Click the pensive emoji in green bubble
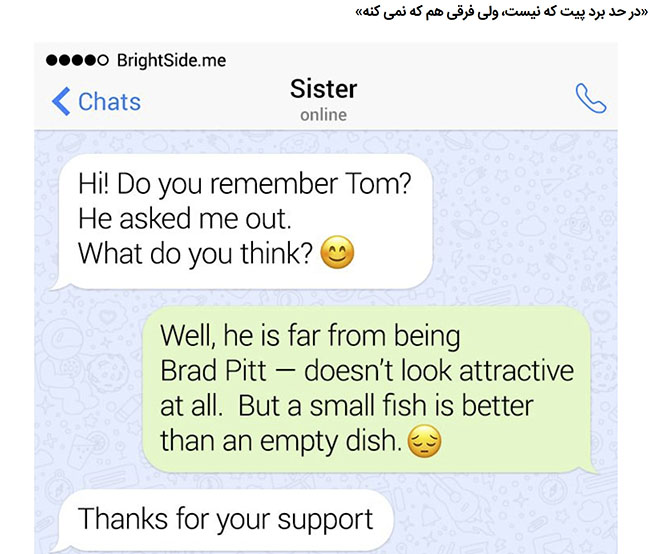 tap(424, 441)
